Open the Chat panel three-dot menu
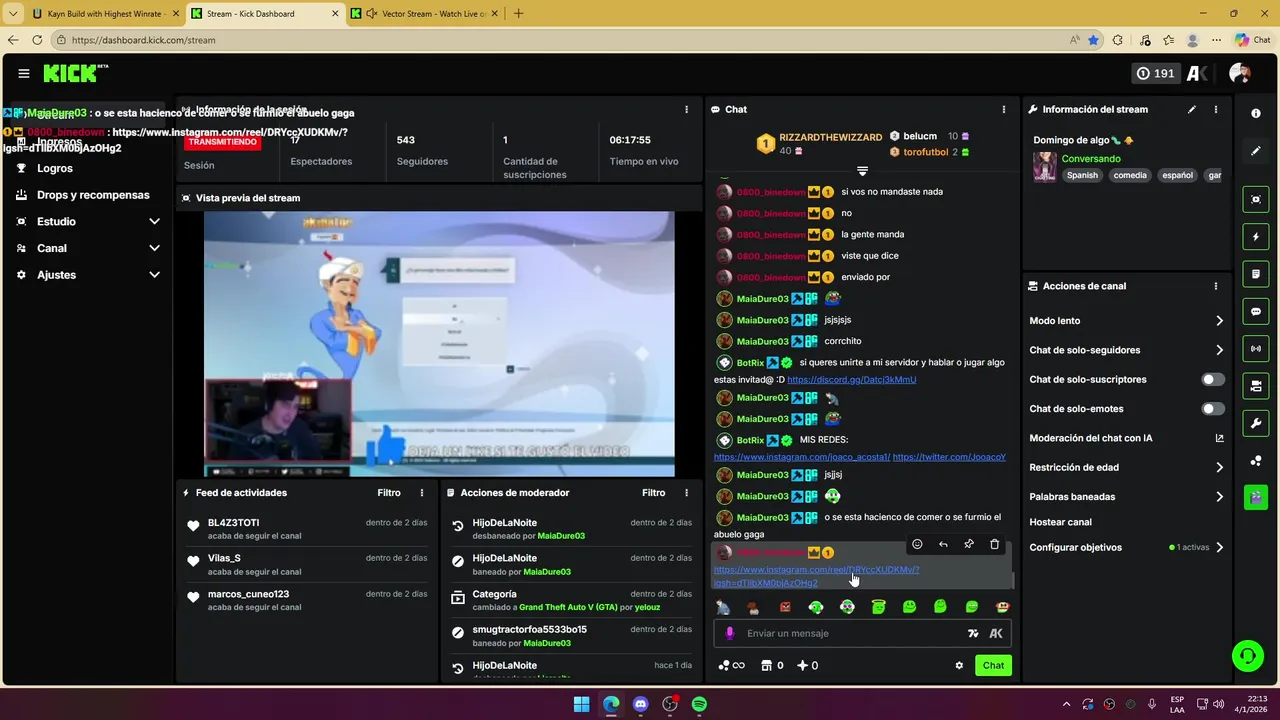This screenshot has height=720, width=1280. click(1004, 109)
